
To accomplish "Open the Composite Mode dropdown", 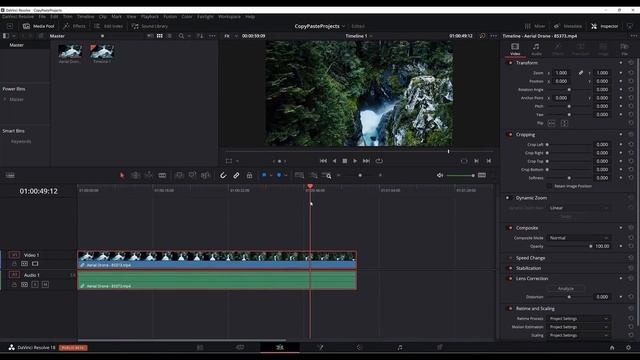I will 579,238.
